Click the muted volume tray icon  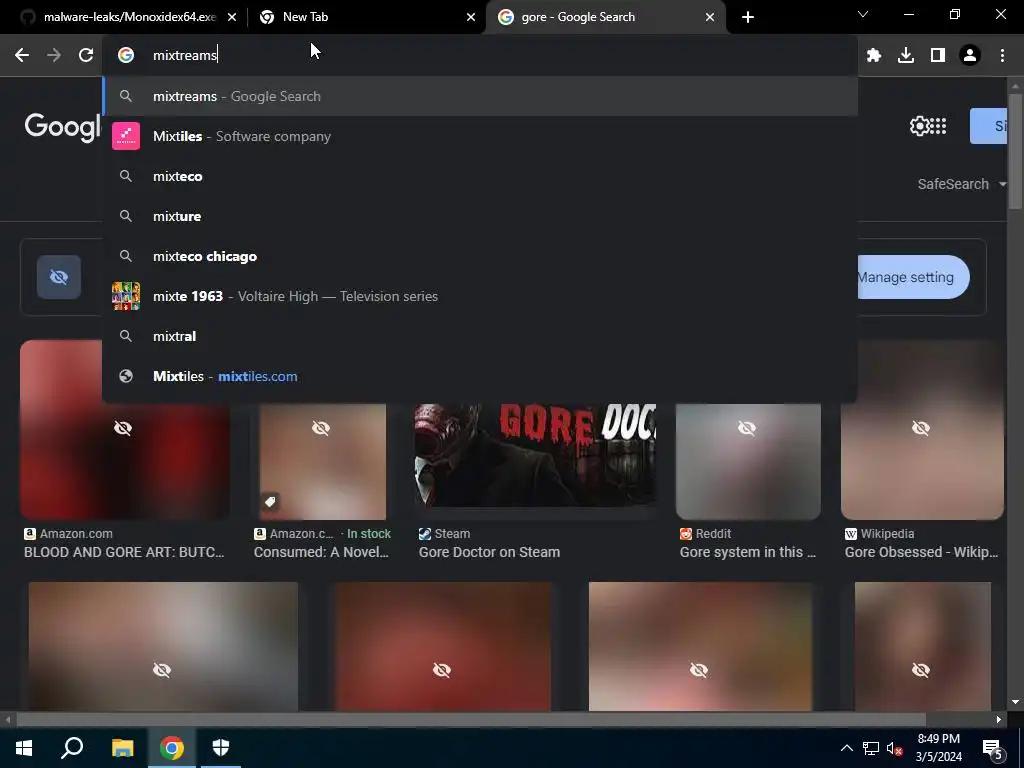895,748
